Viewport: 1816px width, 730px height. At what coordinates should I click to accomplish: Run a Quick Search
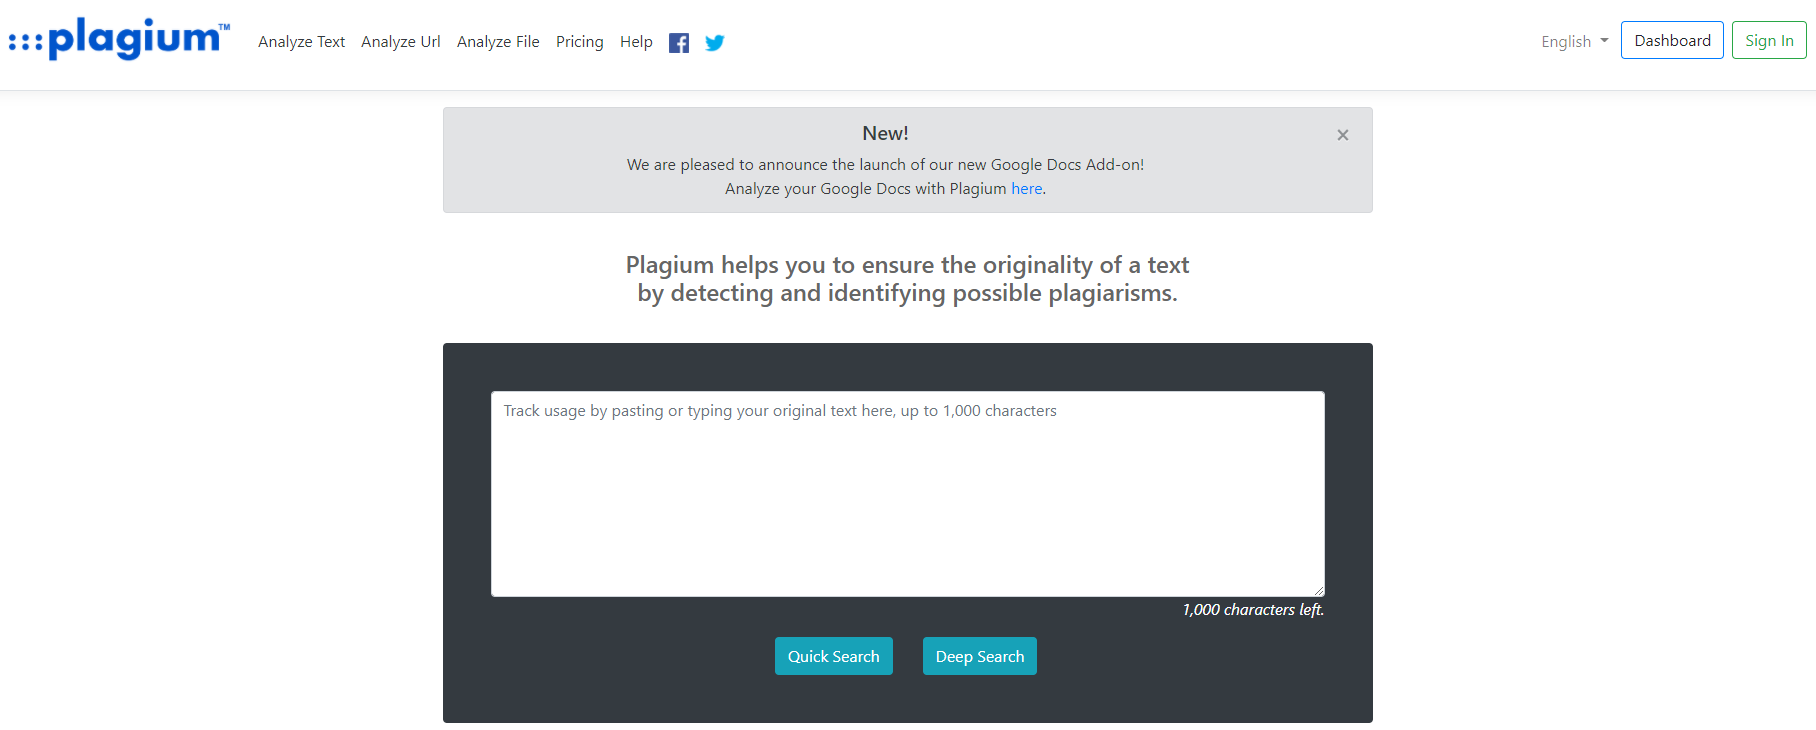coord(834,656)
